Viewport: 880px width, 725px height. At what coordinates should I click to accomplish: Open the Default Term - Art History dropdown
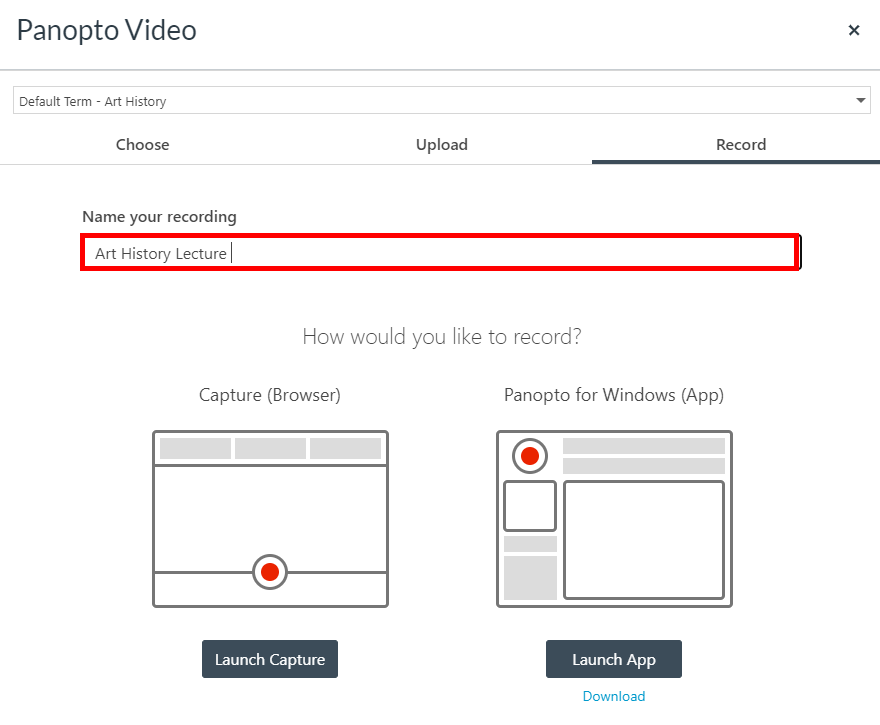[440, 100]
